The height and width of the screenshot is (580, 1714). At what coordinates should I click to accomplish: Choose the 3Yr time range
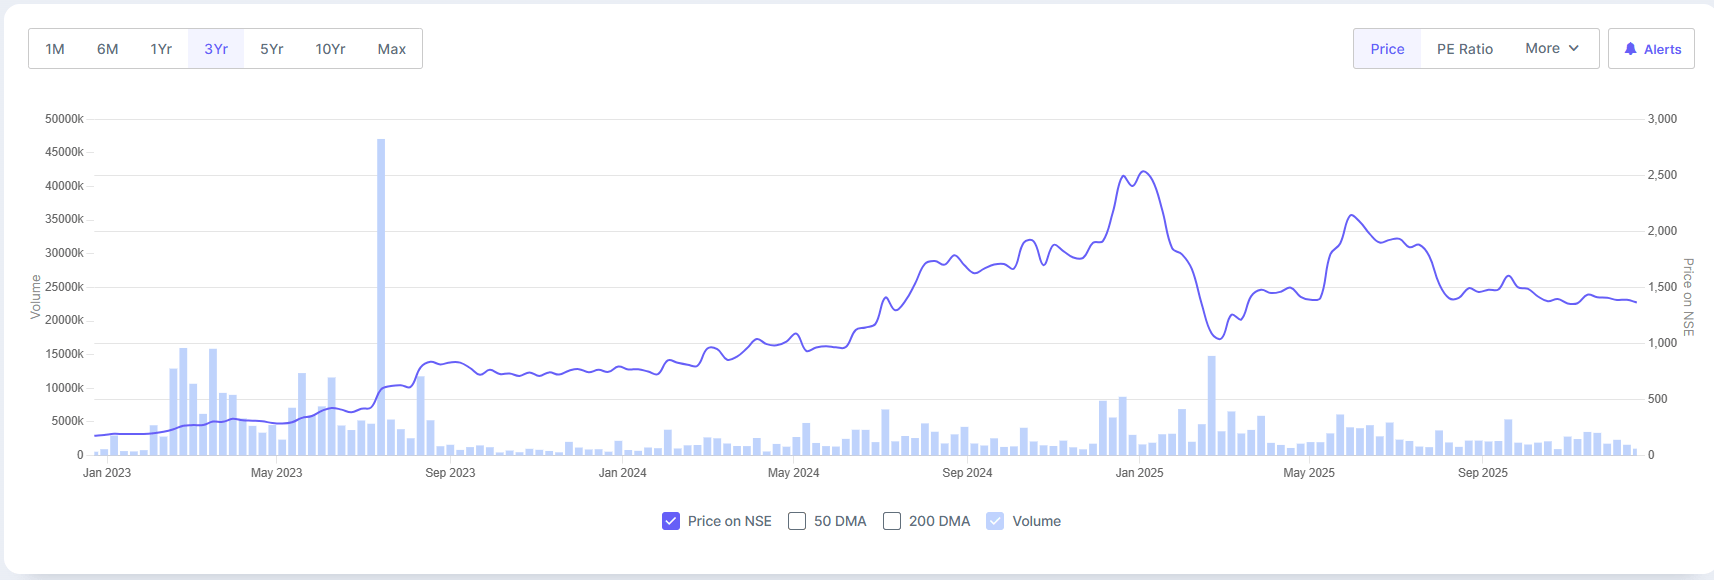216,49
